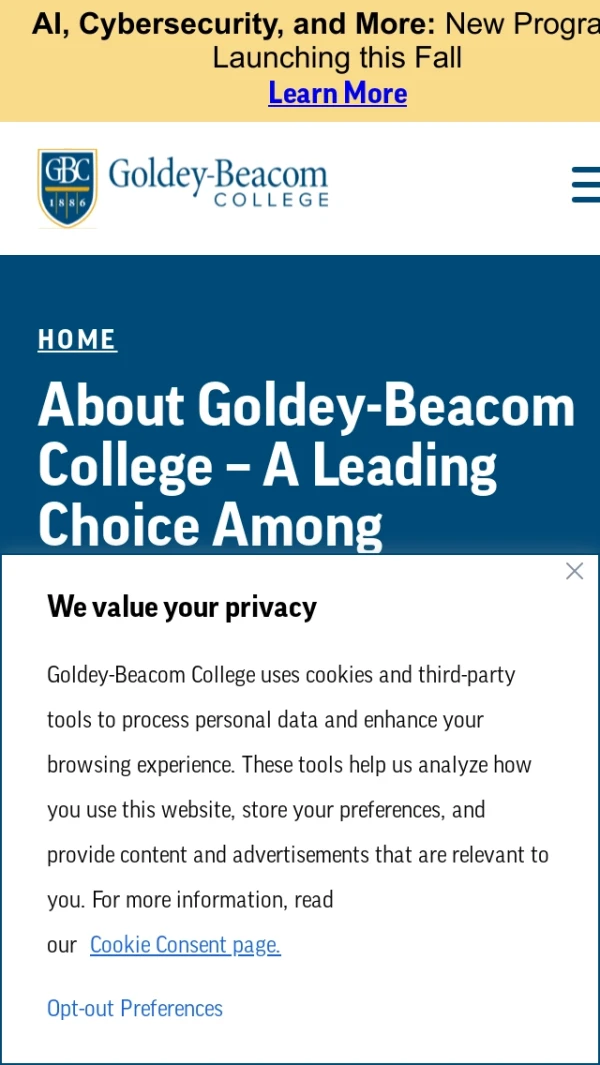600x1065 pixels.
Task: Open the Cookie Consent page link
Action: [185, 945]
